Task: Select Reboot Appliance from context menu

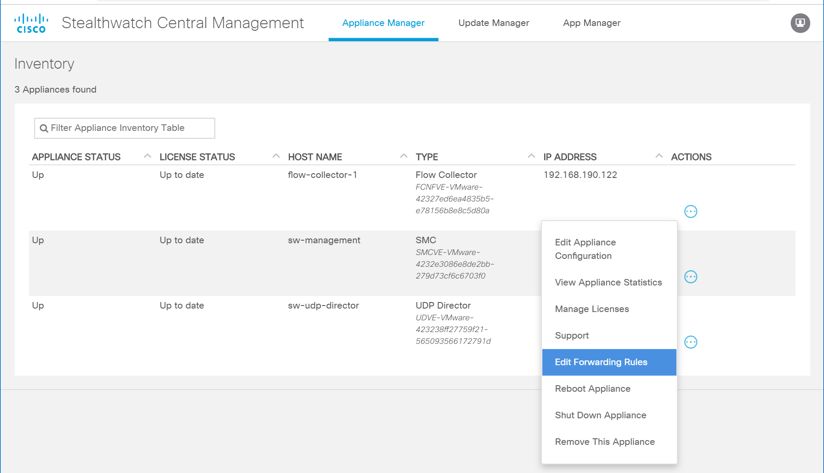Action: point(592,389)
